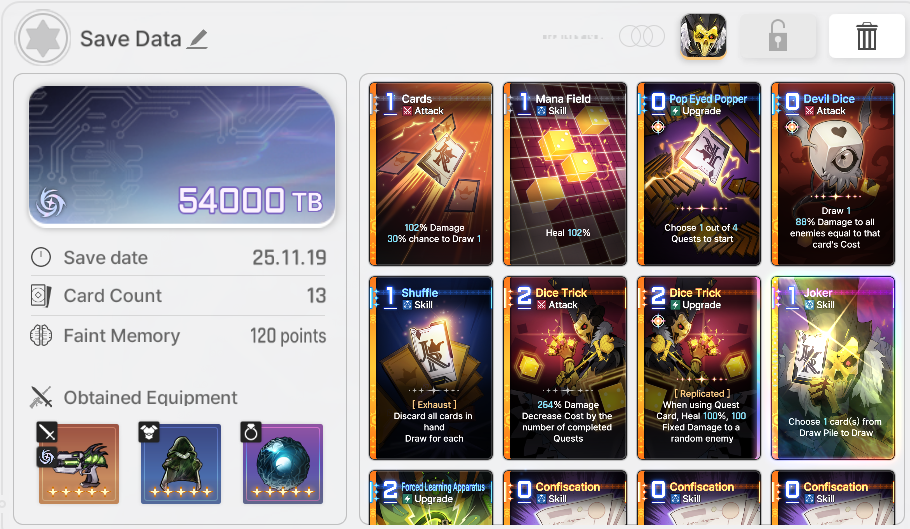Image resolution: width=910 pixels, height=529 pixels.
Task: Select the masked character portrait icon
Action: 703,36
